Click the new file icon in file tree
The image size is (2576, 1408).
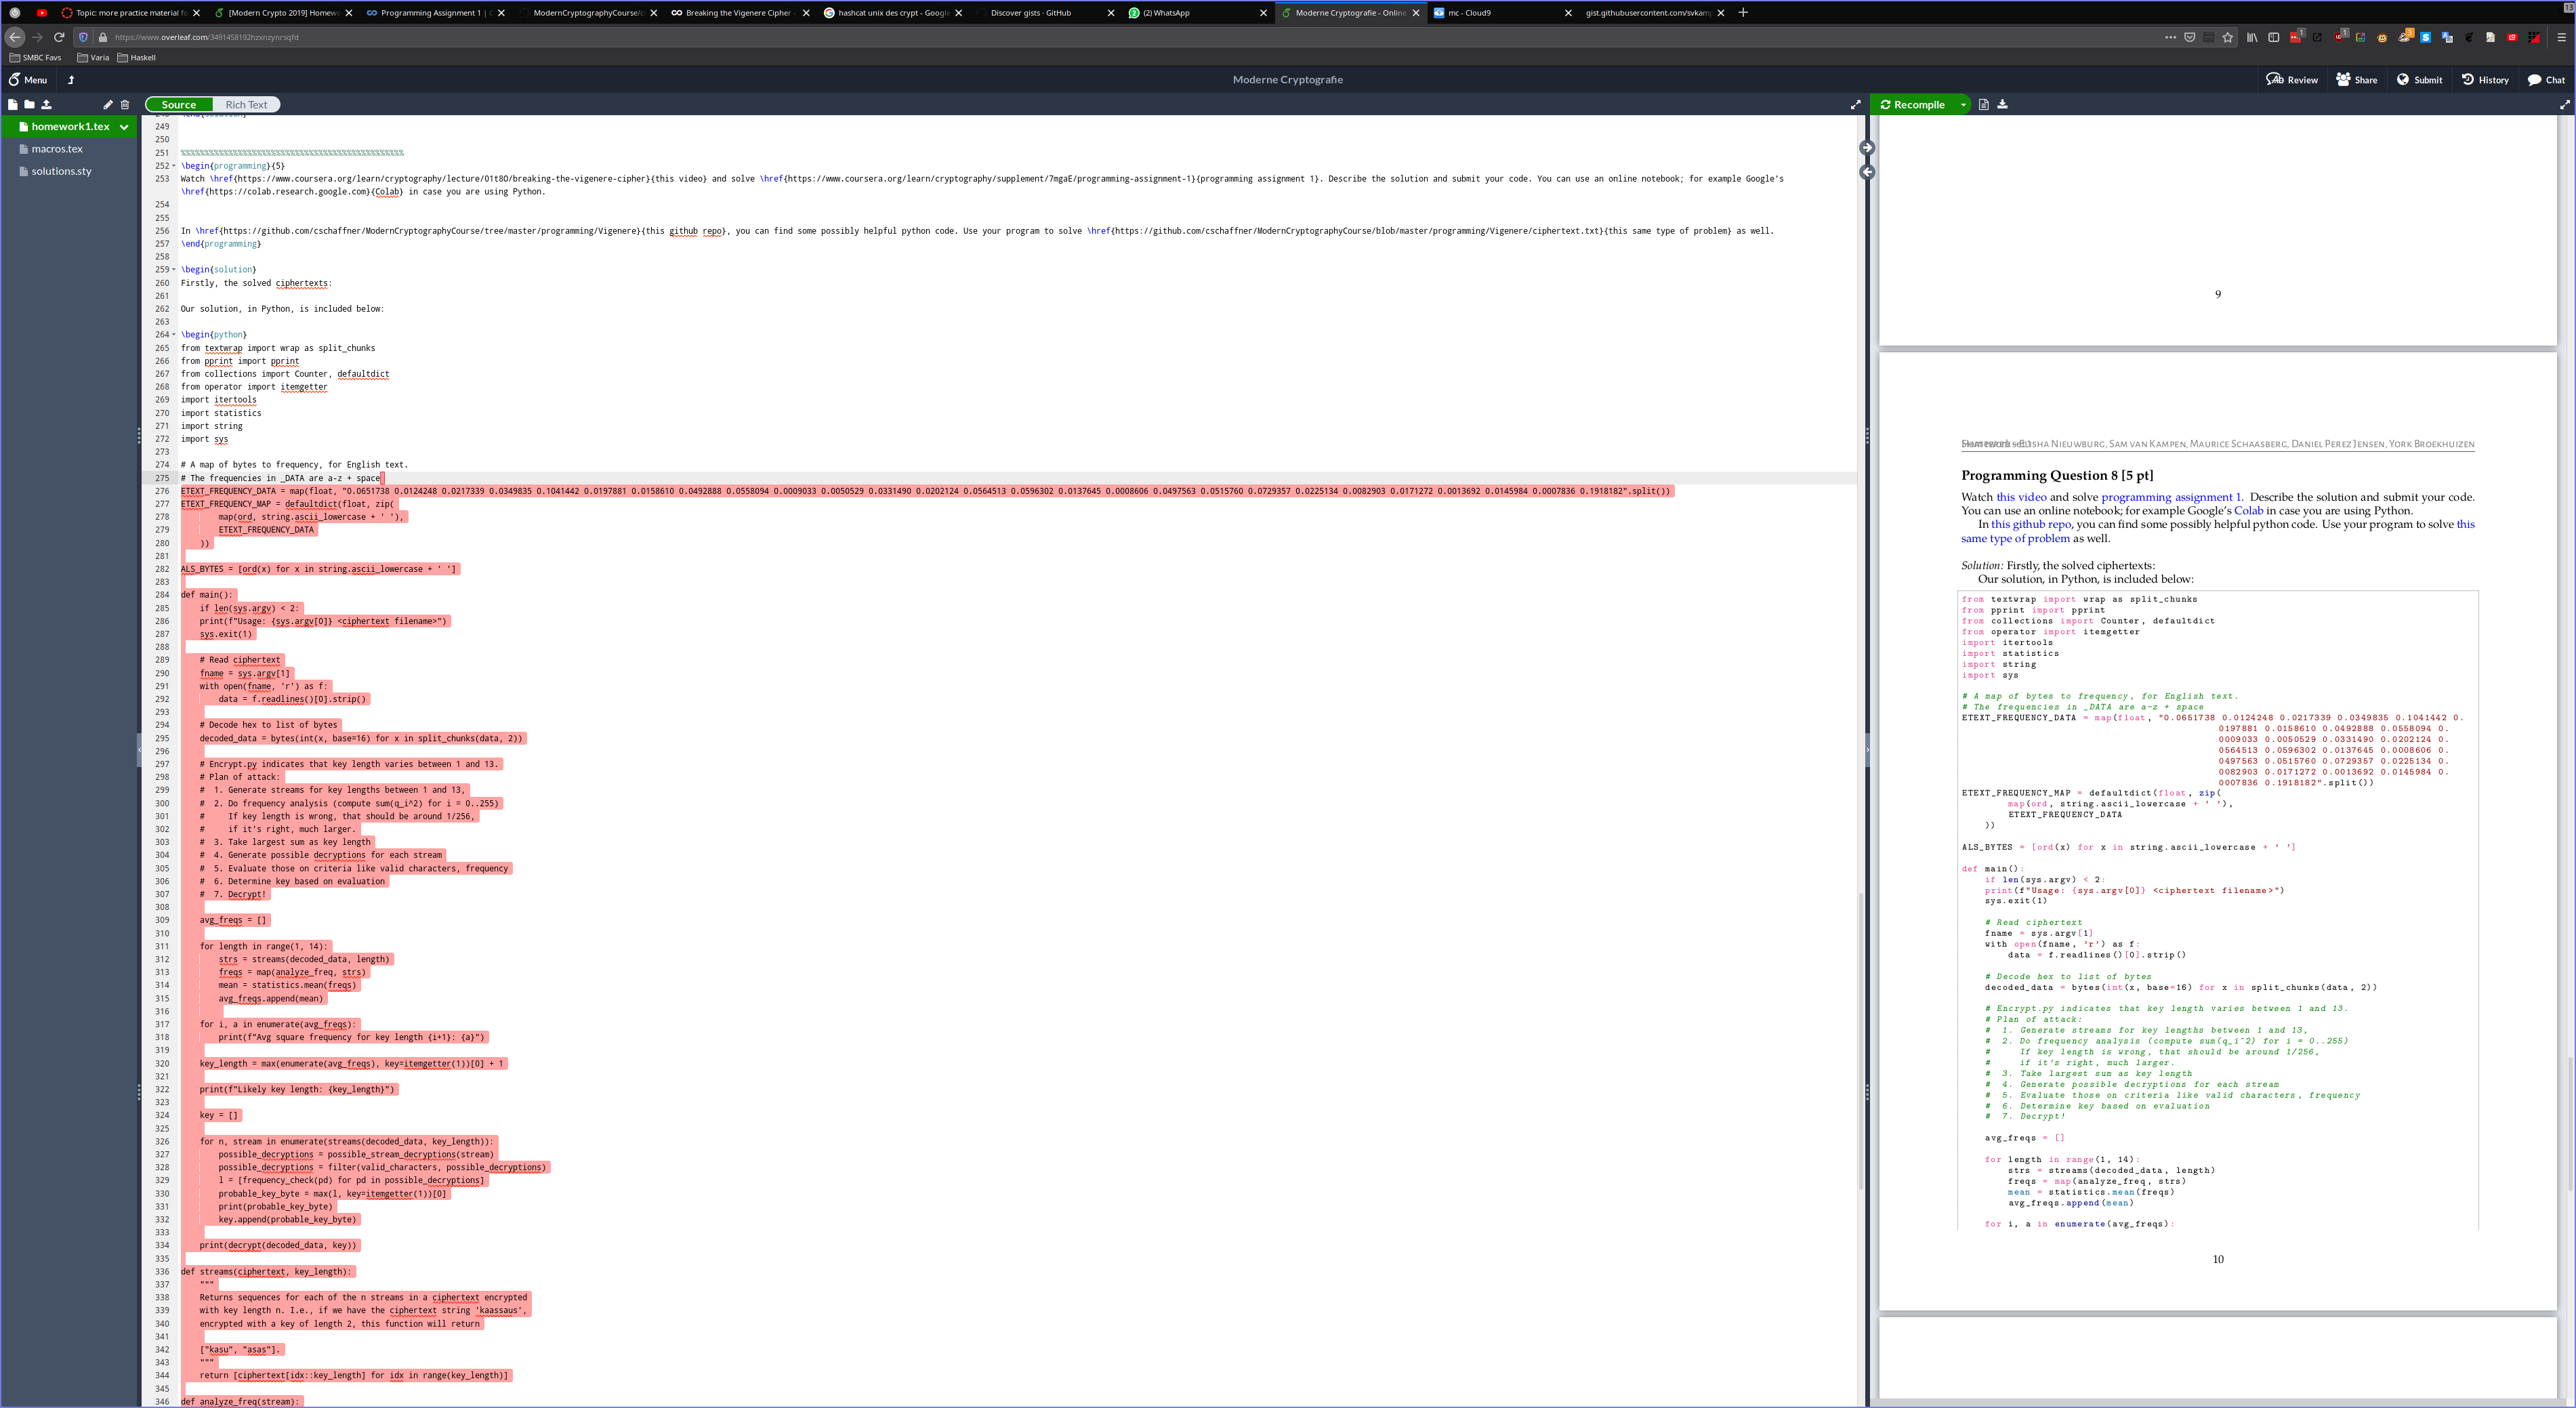[x=13, y=104]
